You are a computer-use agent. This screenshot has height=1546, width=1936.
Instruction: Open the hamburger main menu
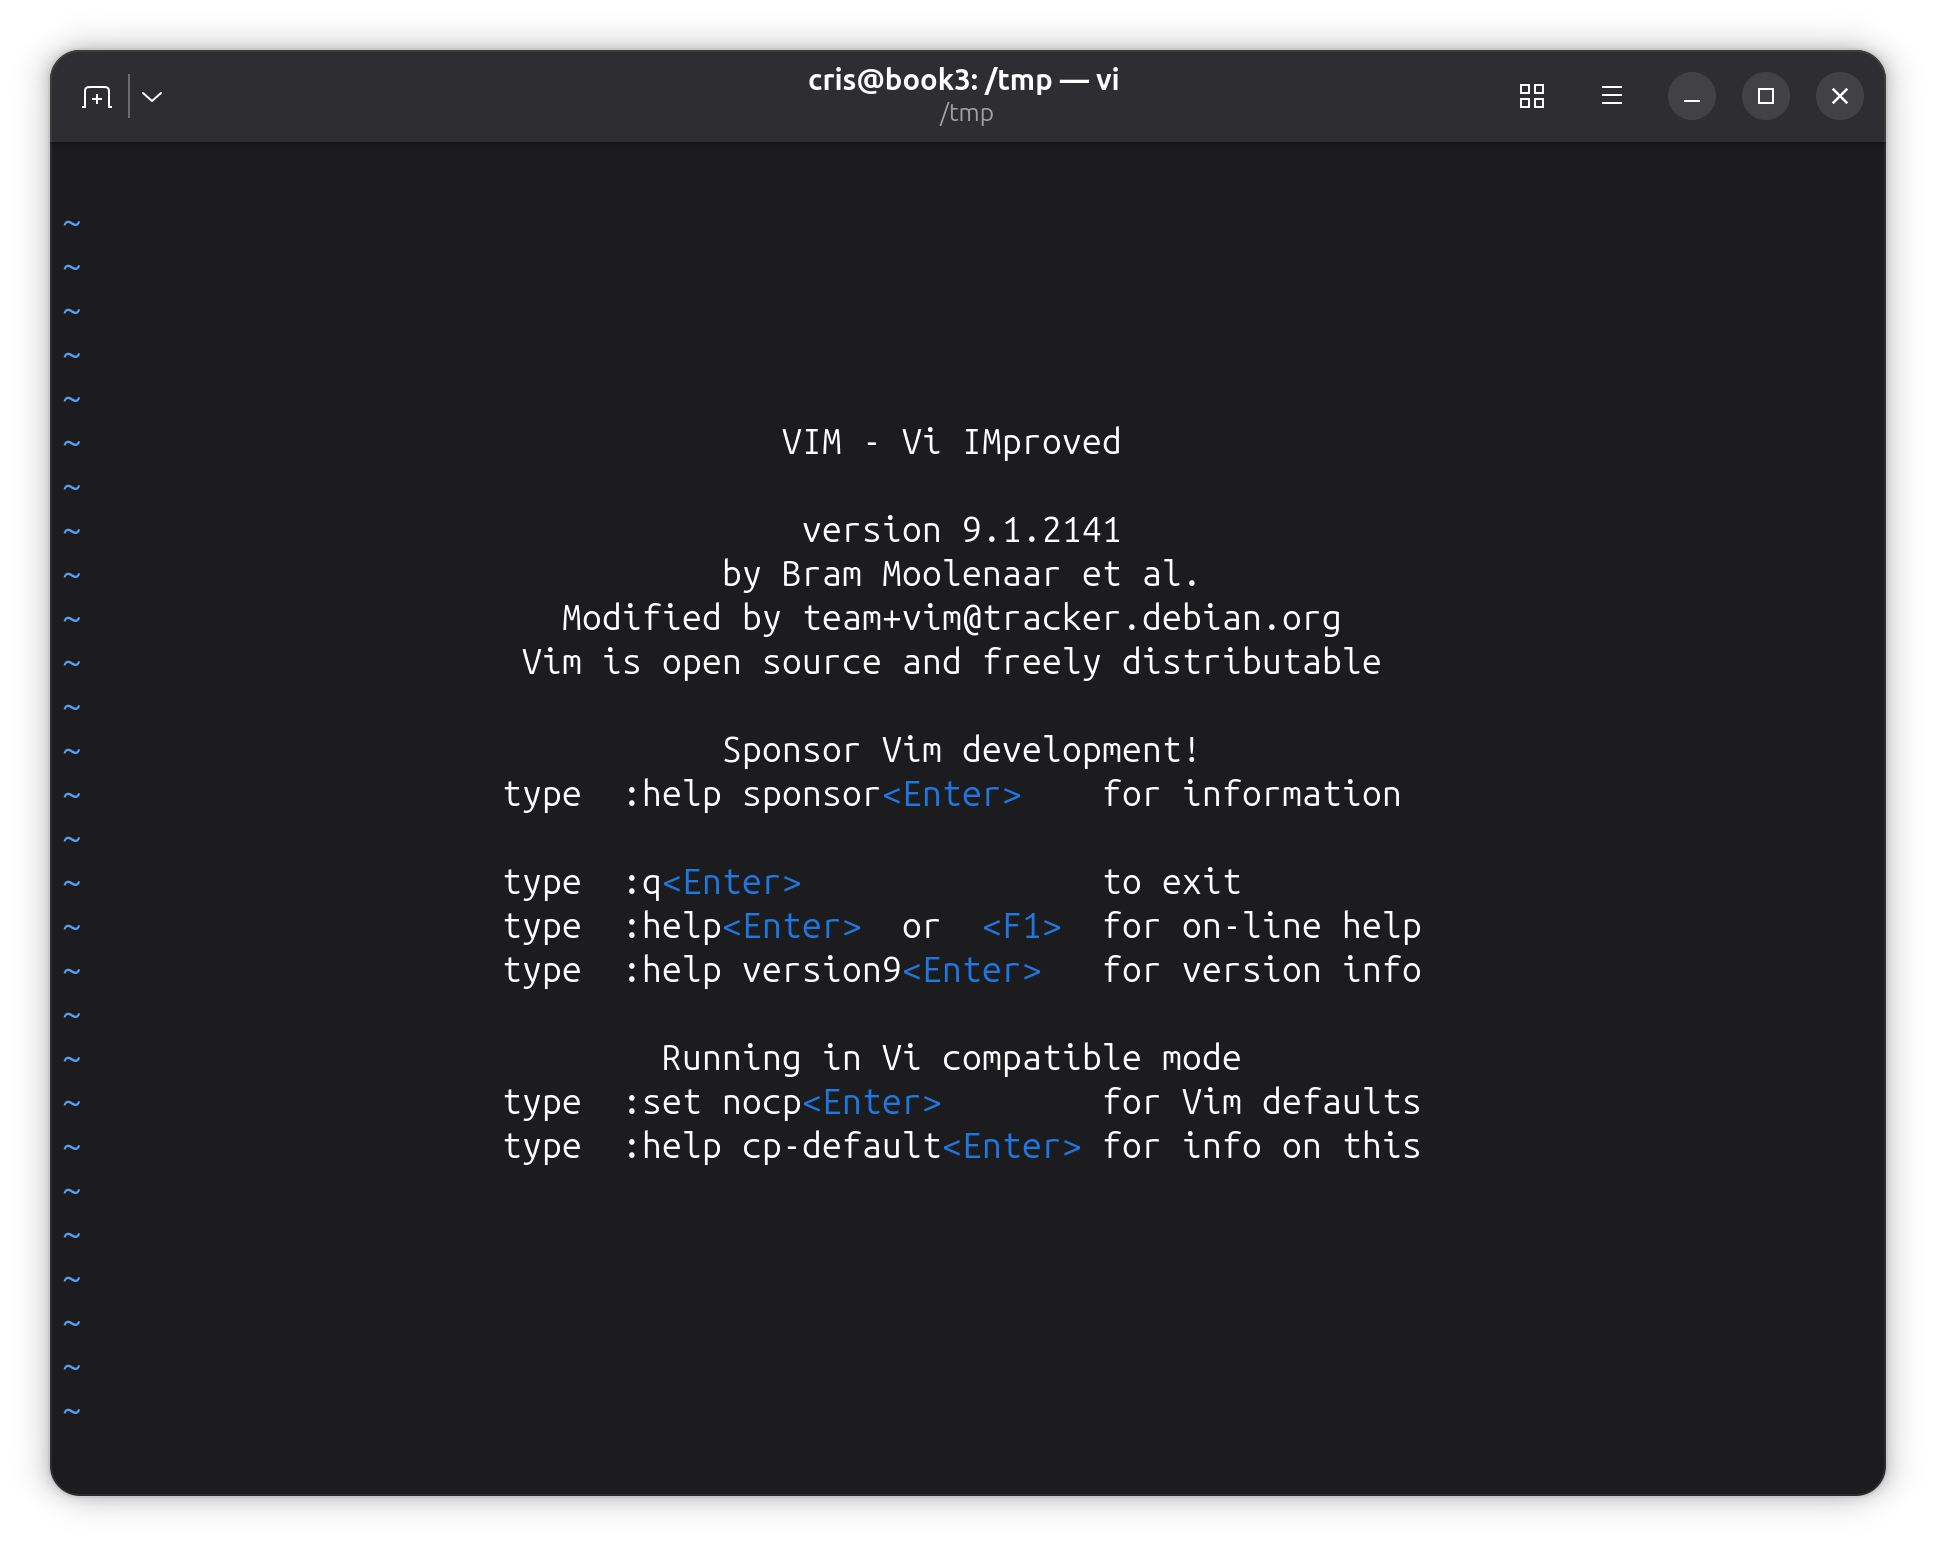click(x=1612, y=96)
